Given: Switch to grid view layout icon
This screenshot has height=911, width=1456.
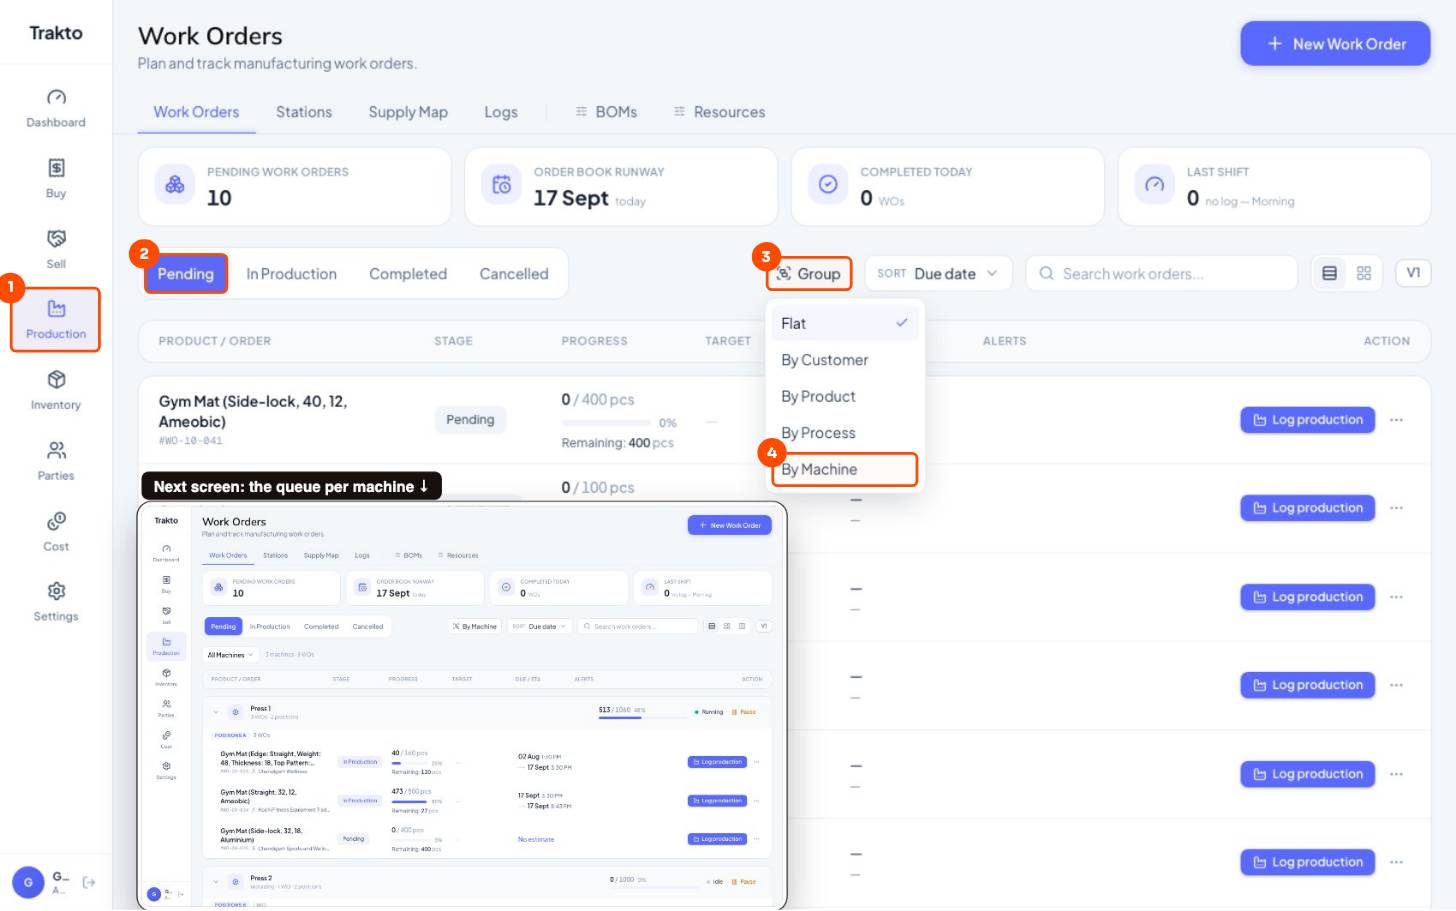Looking at the screenshot, I should click(x=1364, y=273).
